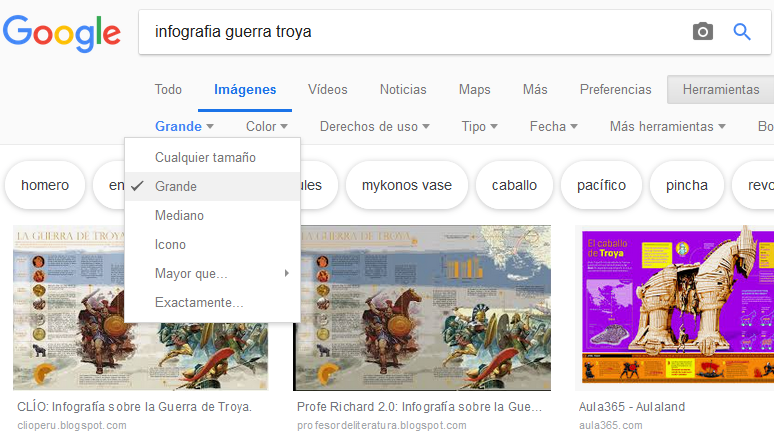This screenshot has height=445, width=774.
Task: Select the checked Grande size option
Action: (176, 186)
